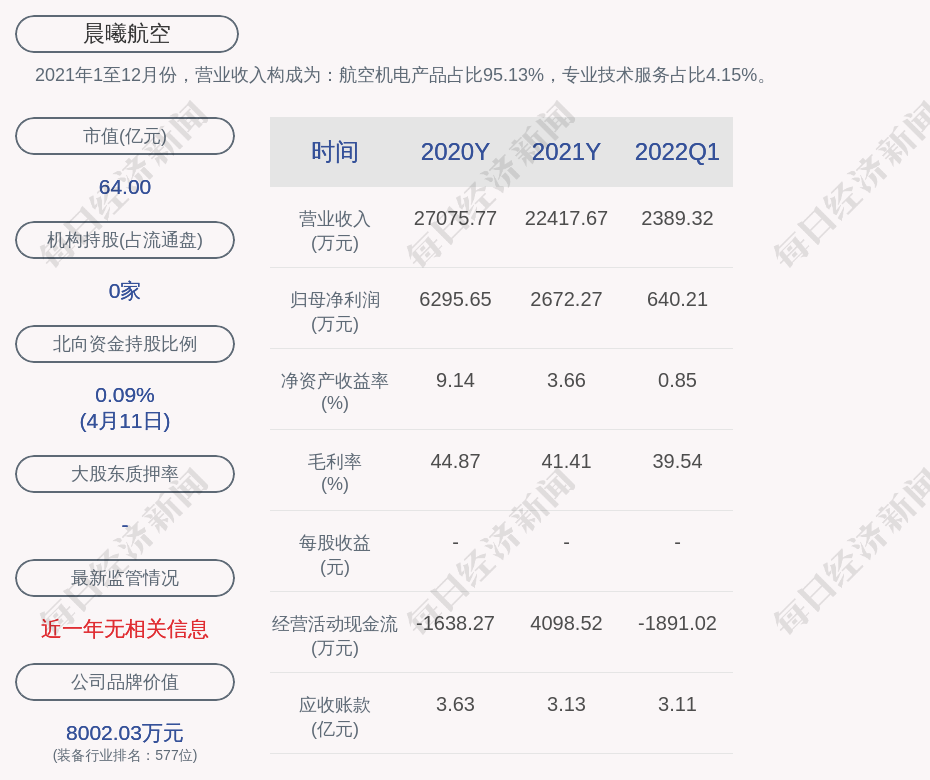Select the 0.09% northbound holding value
930x780 pixels.
pyautogui.click(x=125, y=395)
